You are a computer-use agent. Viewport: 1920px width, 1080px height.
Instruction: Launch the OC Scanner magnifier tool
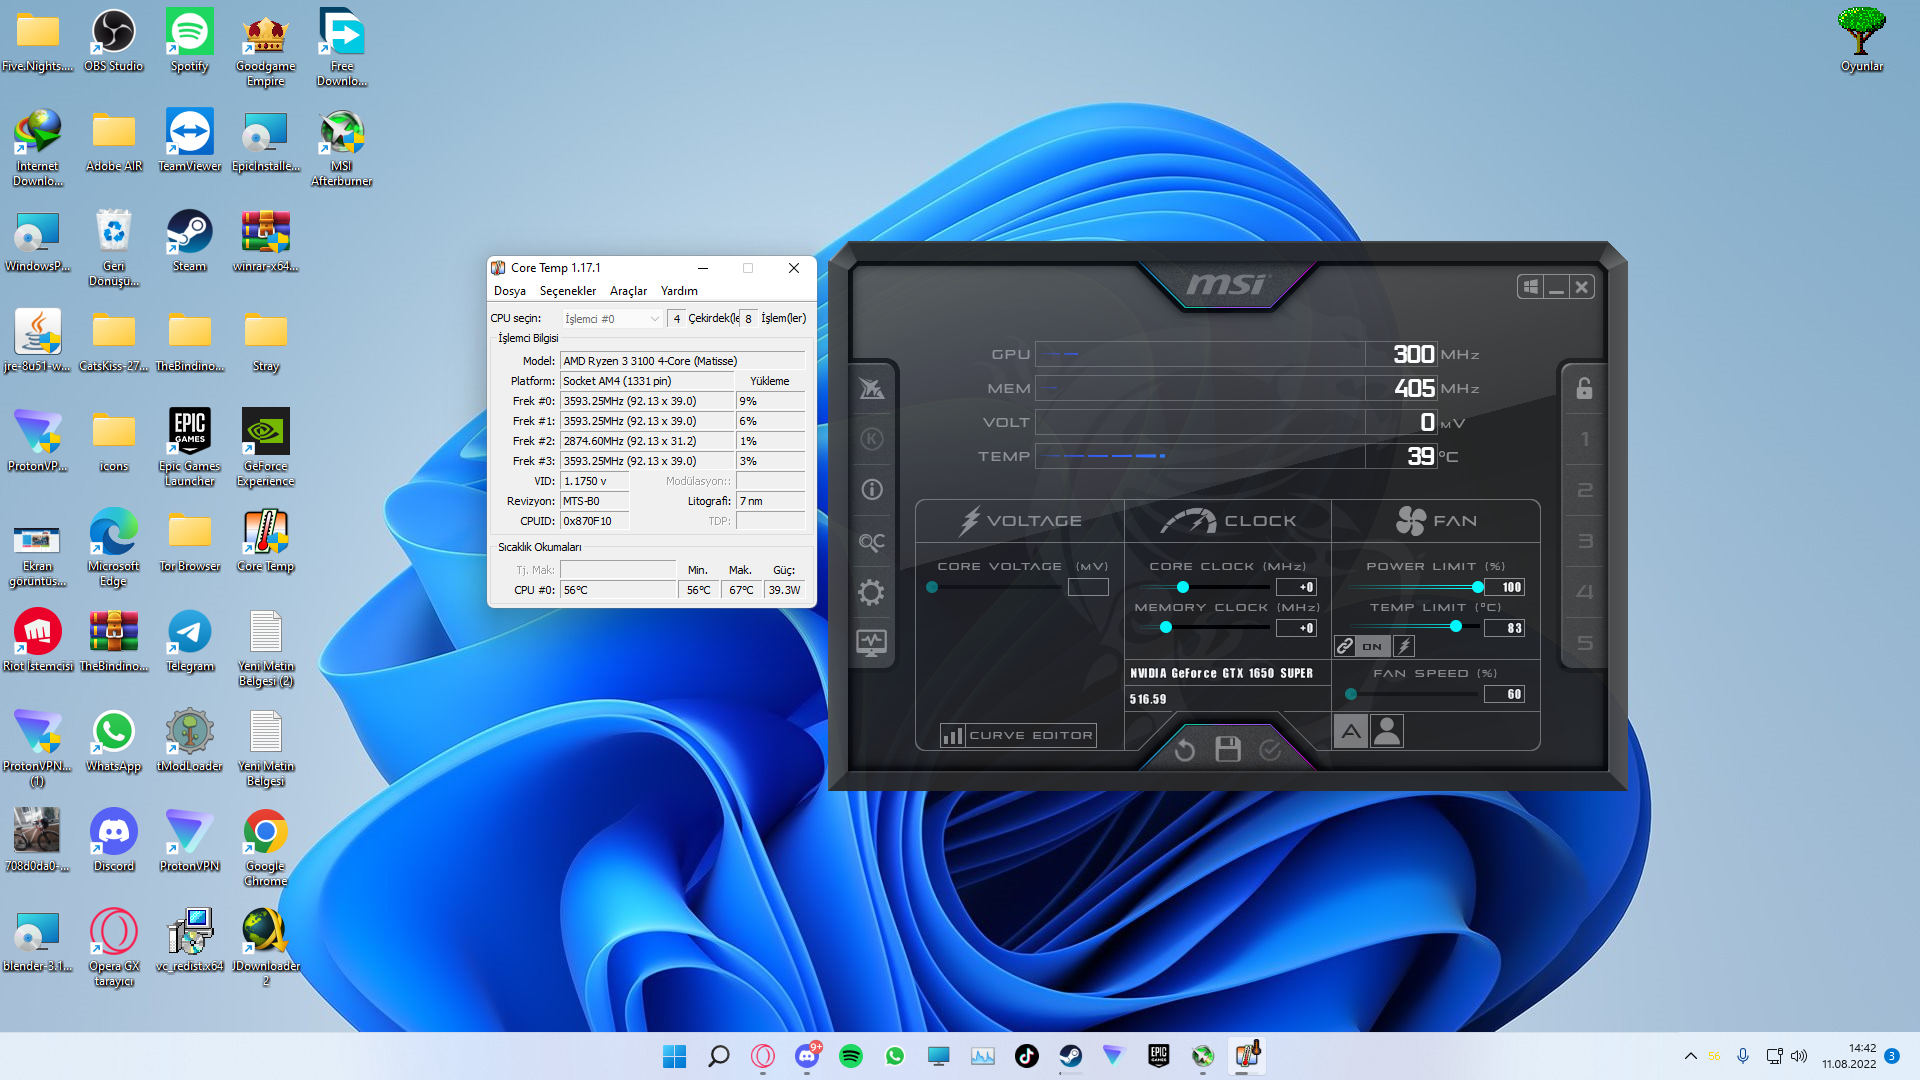(x=872, y=541)
